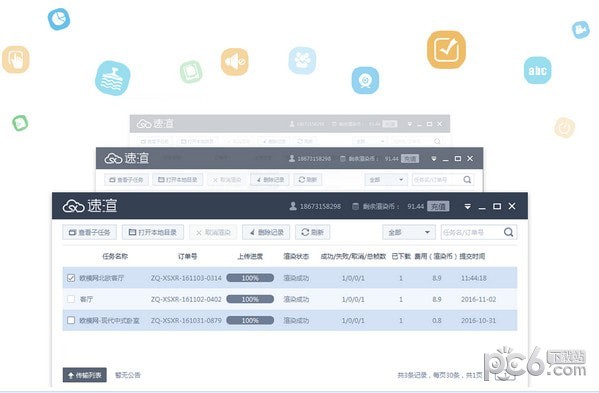The image size is (599, 393).
Task: Sort by the 上传进度 column header
Action: pos(250,256)
